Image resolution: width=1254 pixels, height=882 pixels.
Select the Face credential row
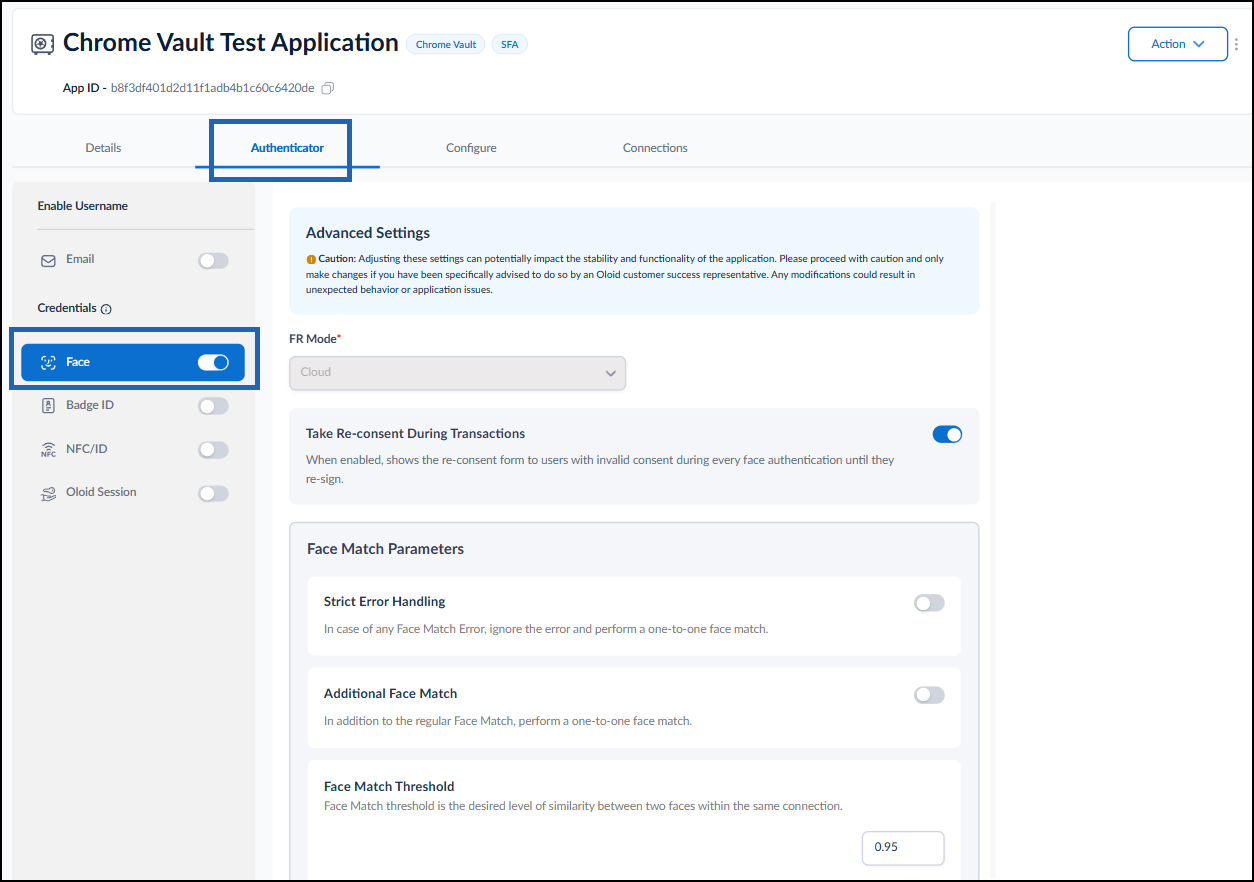pyautogui.click(x=133, y=362)
